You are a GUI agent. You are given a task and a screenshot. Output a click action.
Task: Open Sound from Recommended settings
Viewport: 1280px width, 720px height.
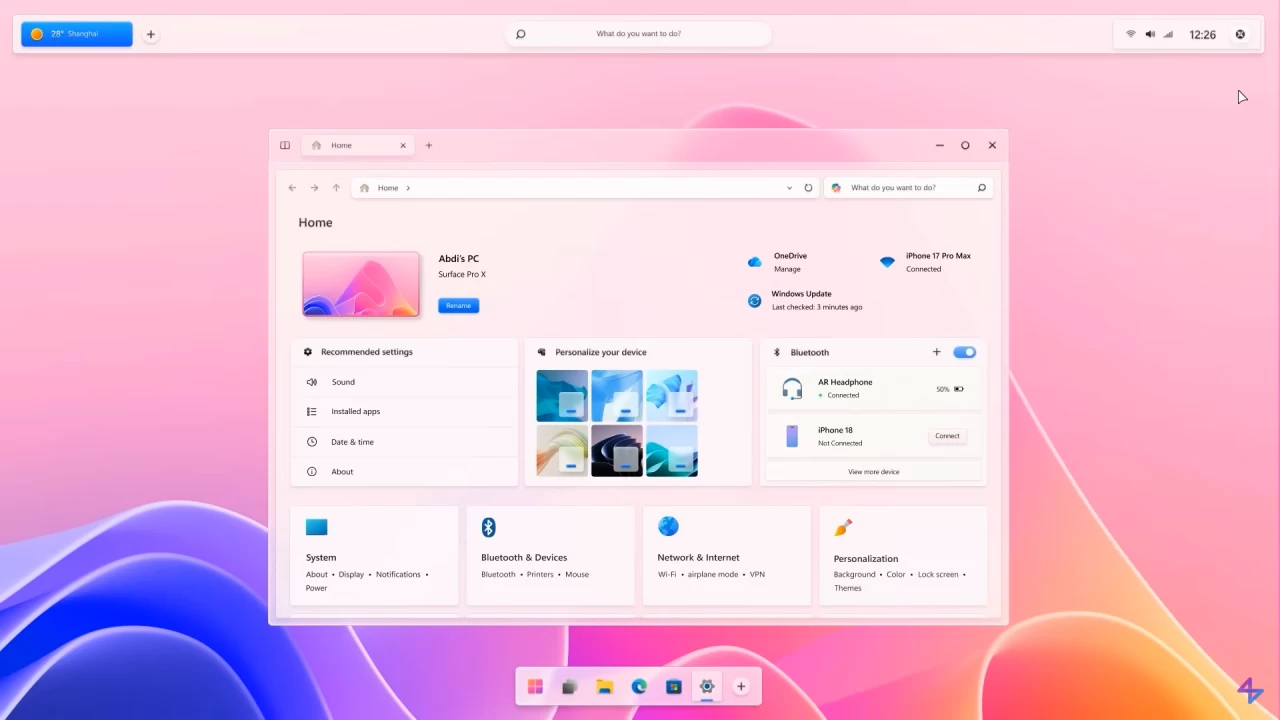coord(343,381)
